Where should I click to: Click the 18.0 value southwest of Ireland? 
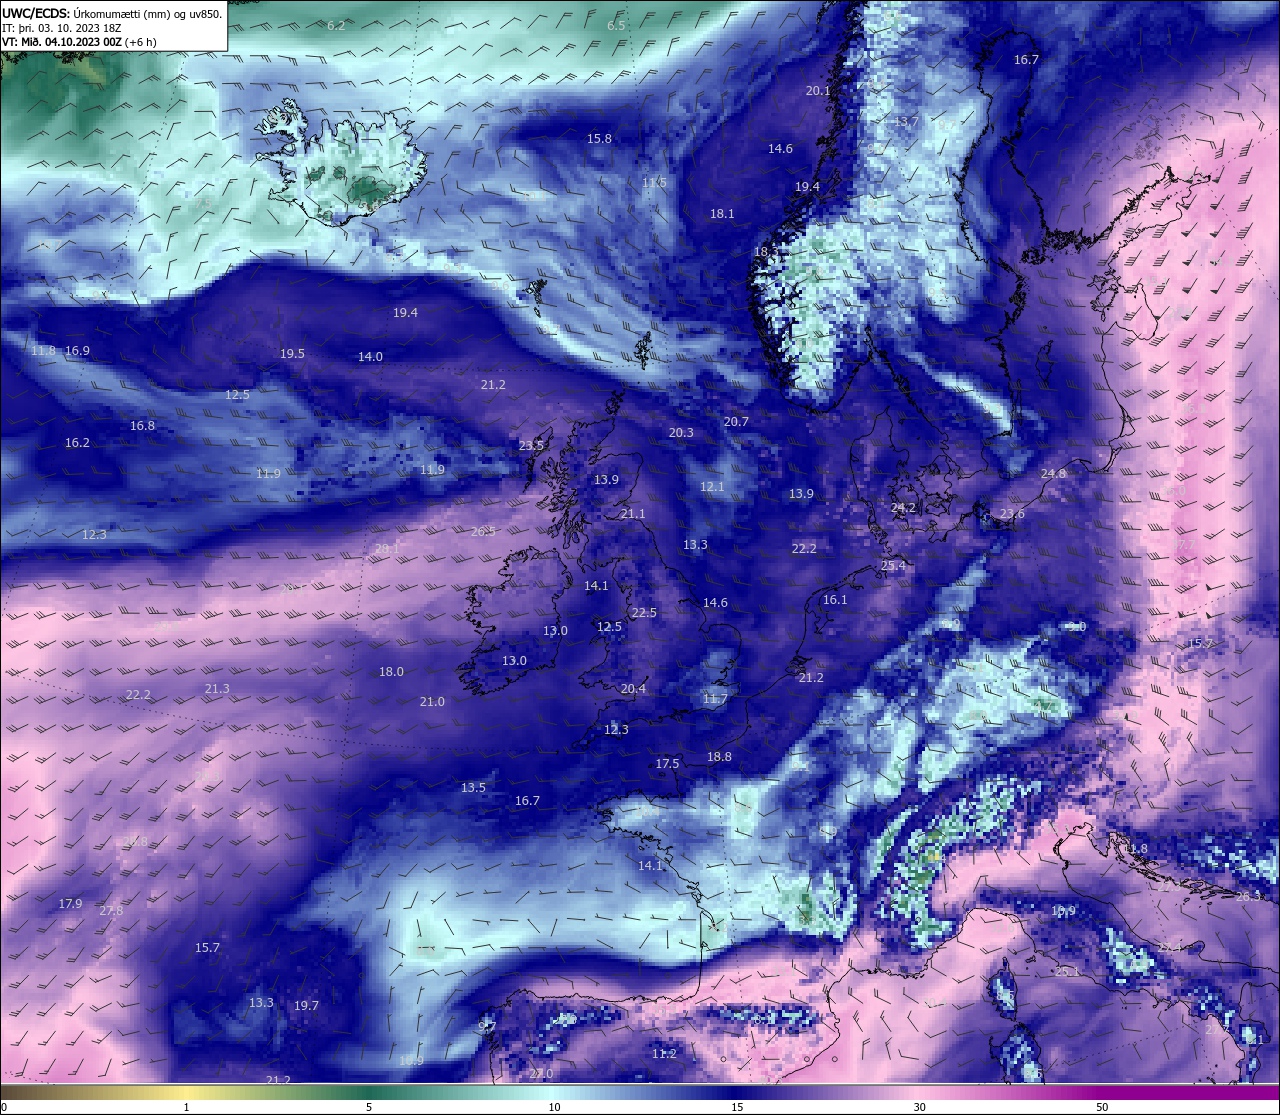tap(391, 672)
